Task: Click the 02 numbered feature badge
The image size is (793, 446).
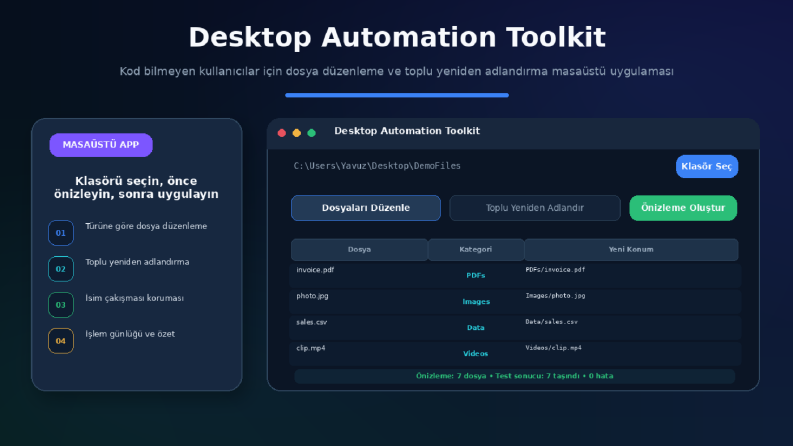Action: [x=61, y=269]
